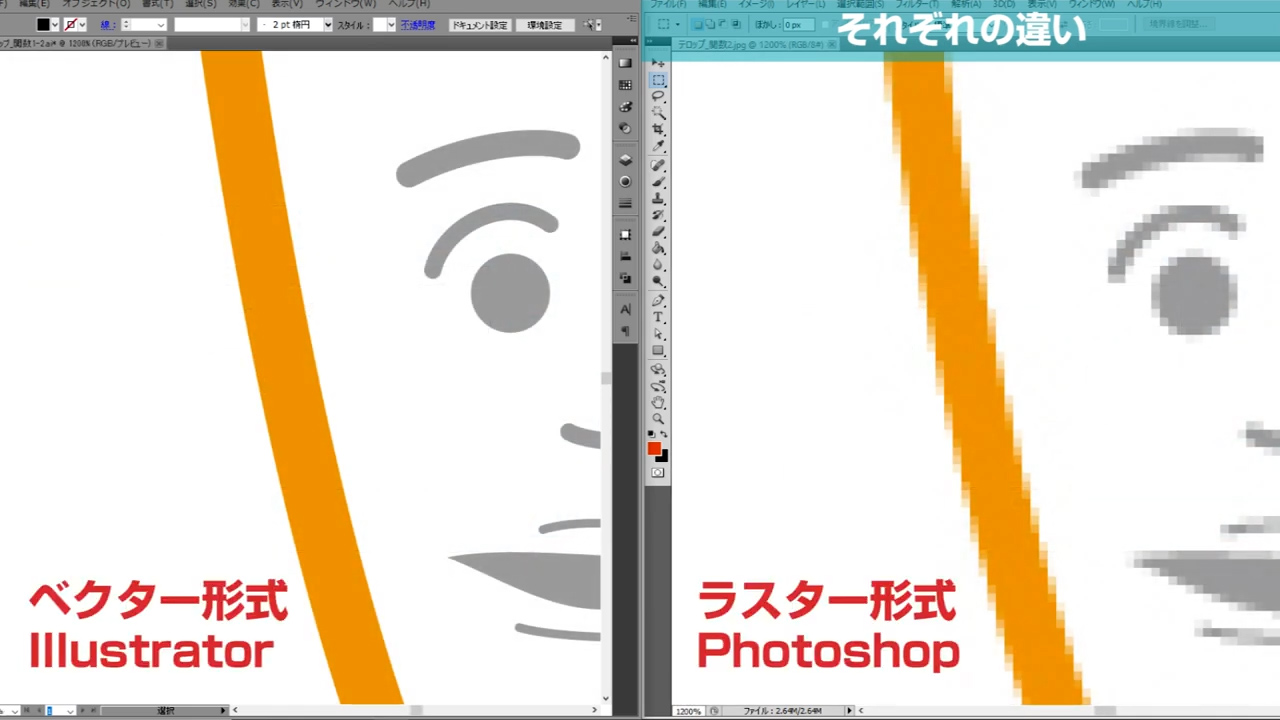Open the Align panel icon in Illustrator dock
The width and height of the screenshot is (1280, 720).
(625, 257)
